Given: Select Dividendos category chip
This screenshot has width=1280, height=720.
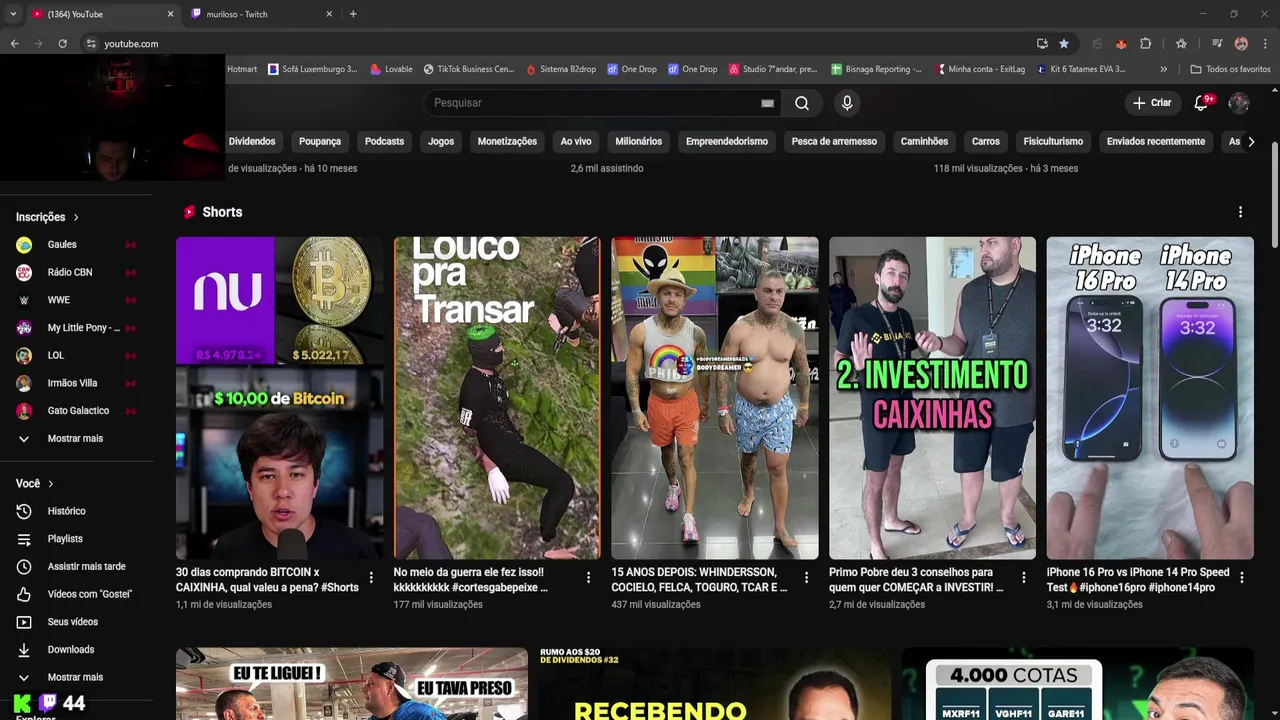Looking at the screenshot, I should point(252,142).
